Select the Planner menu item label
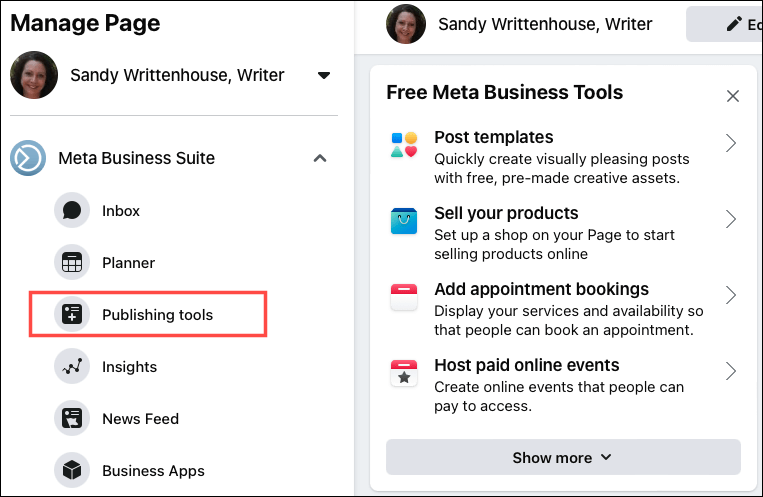The height and width of the screenshot is (497, 763). point(128,263)
